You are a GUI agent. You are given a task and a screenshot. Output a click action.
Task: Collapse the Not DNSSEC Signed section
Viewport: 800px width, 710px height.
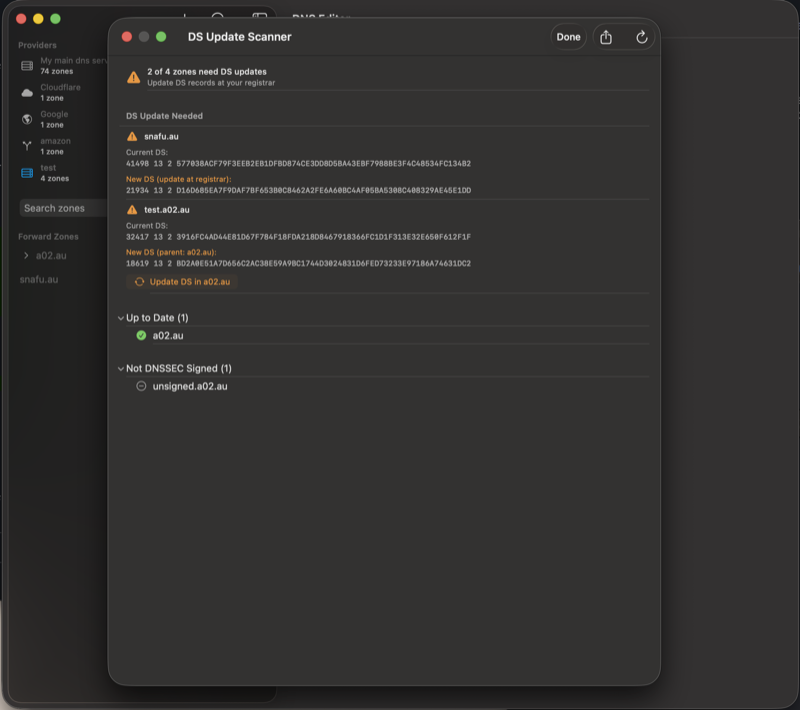[x=121, y=369]
